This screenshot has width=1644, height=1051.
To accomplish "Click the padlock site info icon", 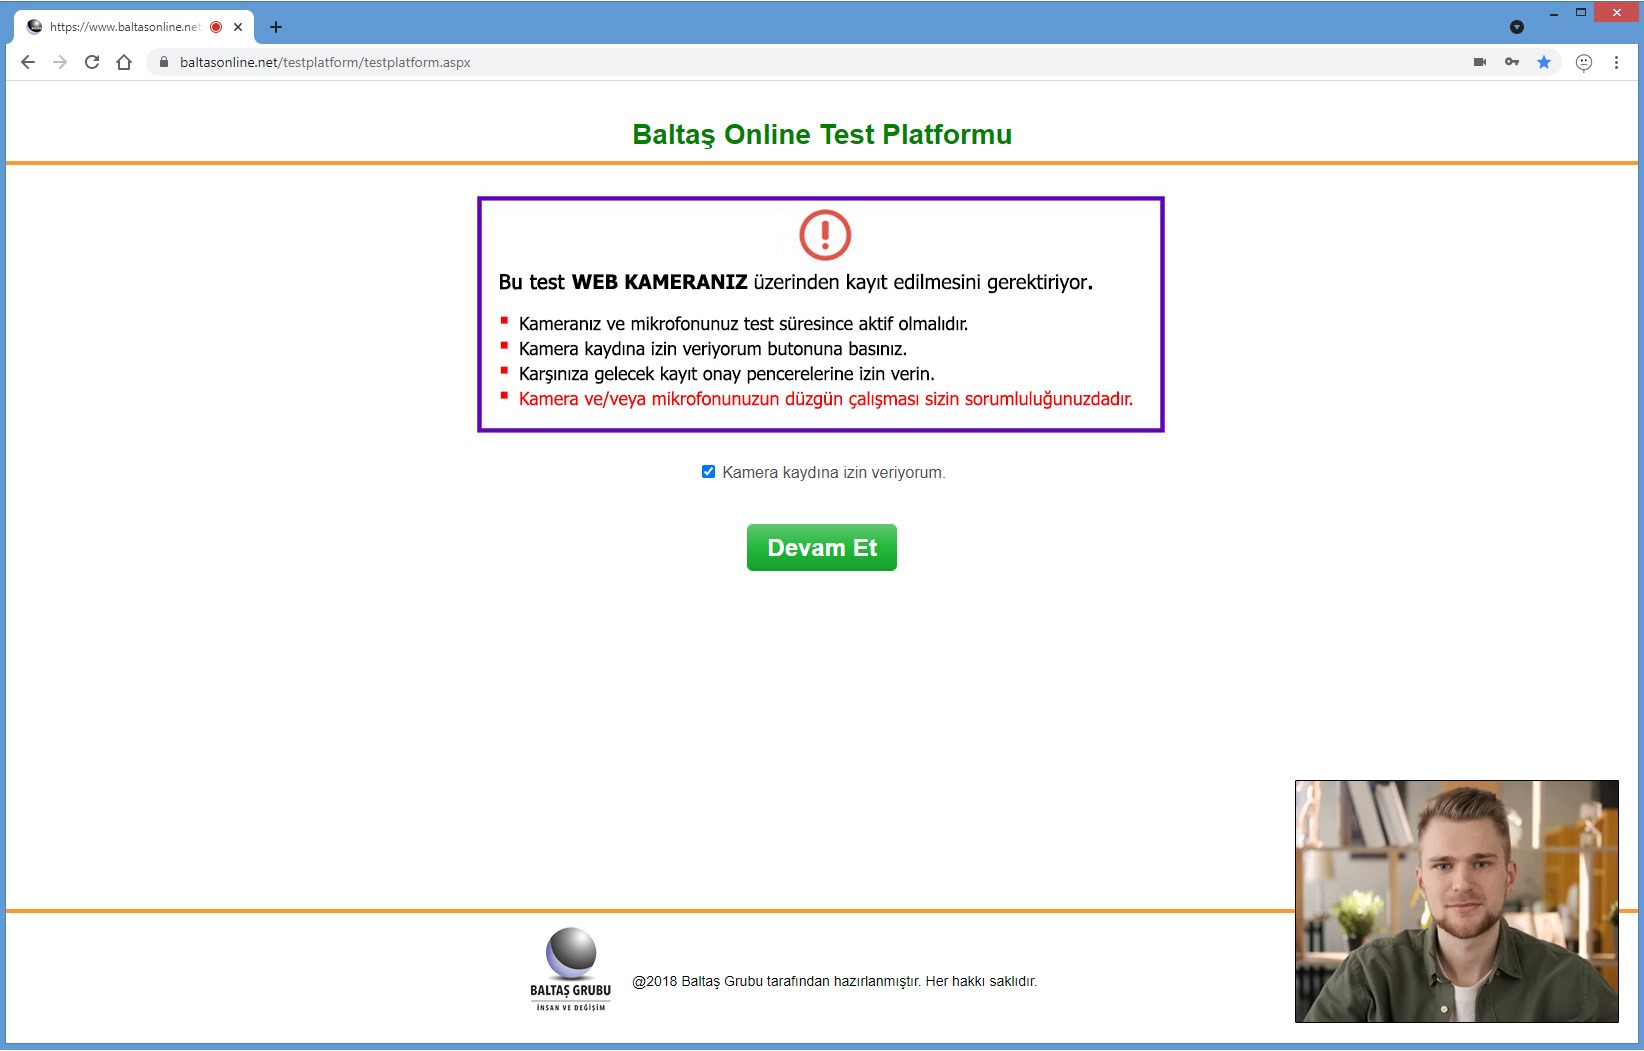I will pyautogui.click(x=164, y=62).
